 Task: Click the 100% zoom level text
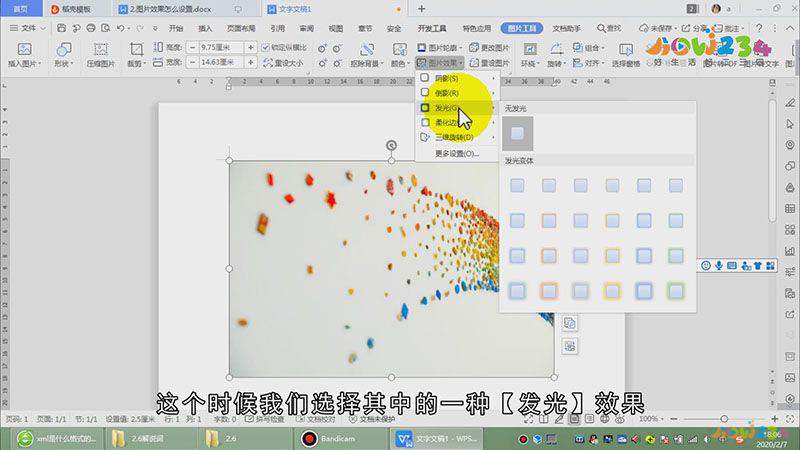[648, 419]
